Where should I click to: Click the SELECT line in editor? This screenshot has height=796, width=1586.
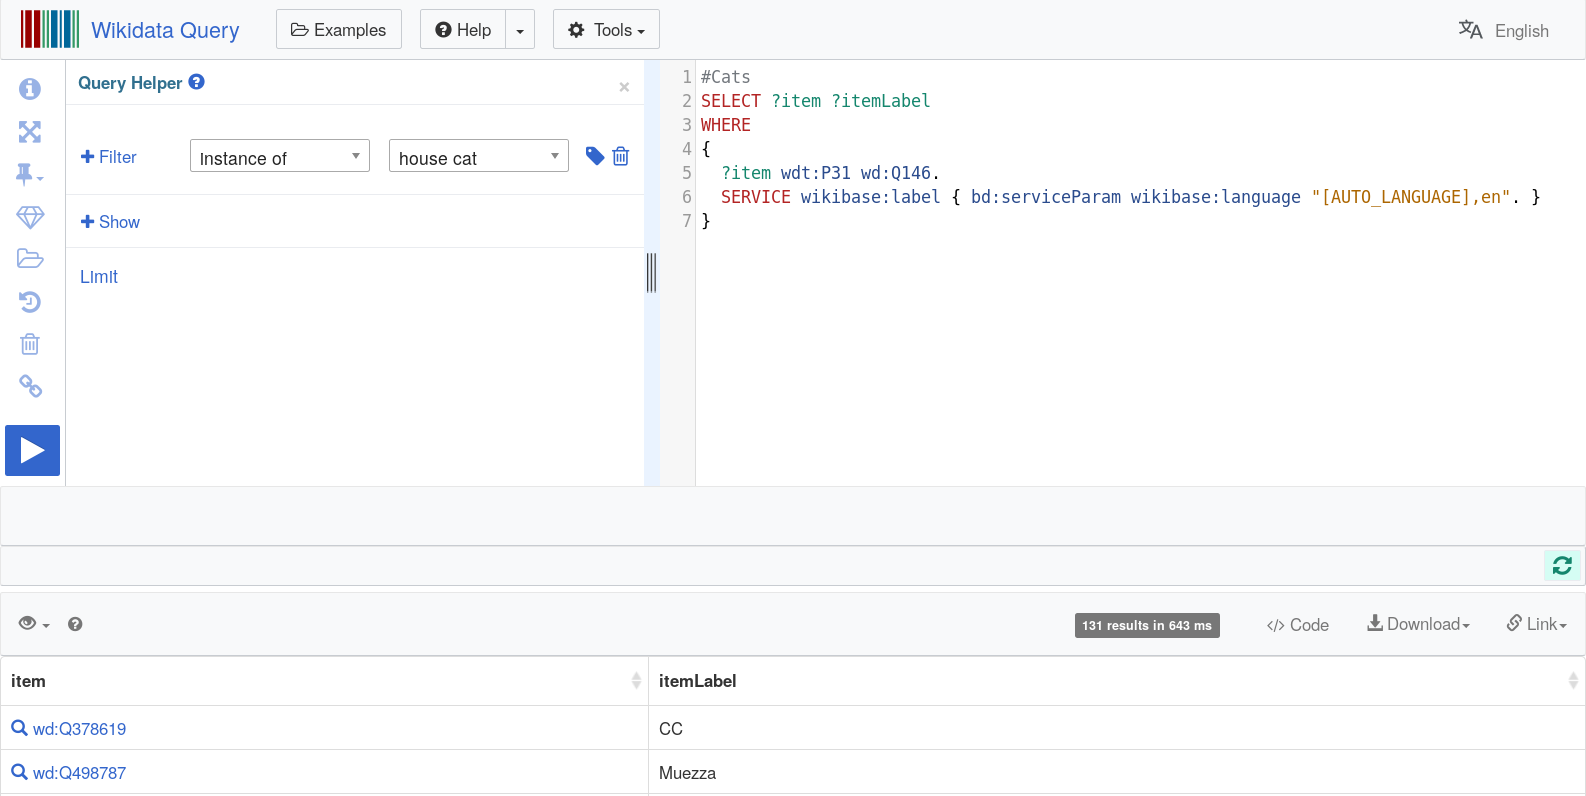815,101
